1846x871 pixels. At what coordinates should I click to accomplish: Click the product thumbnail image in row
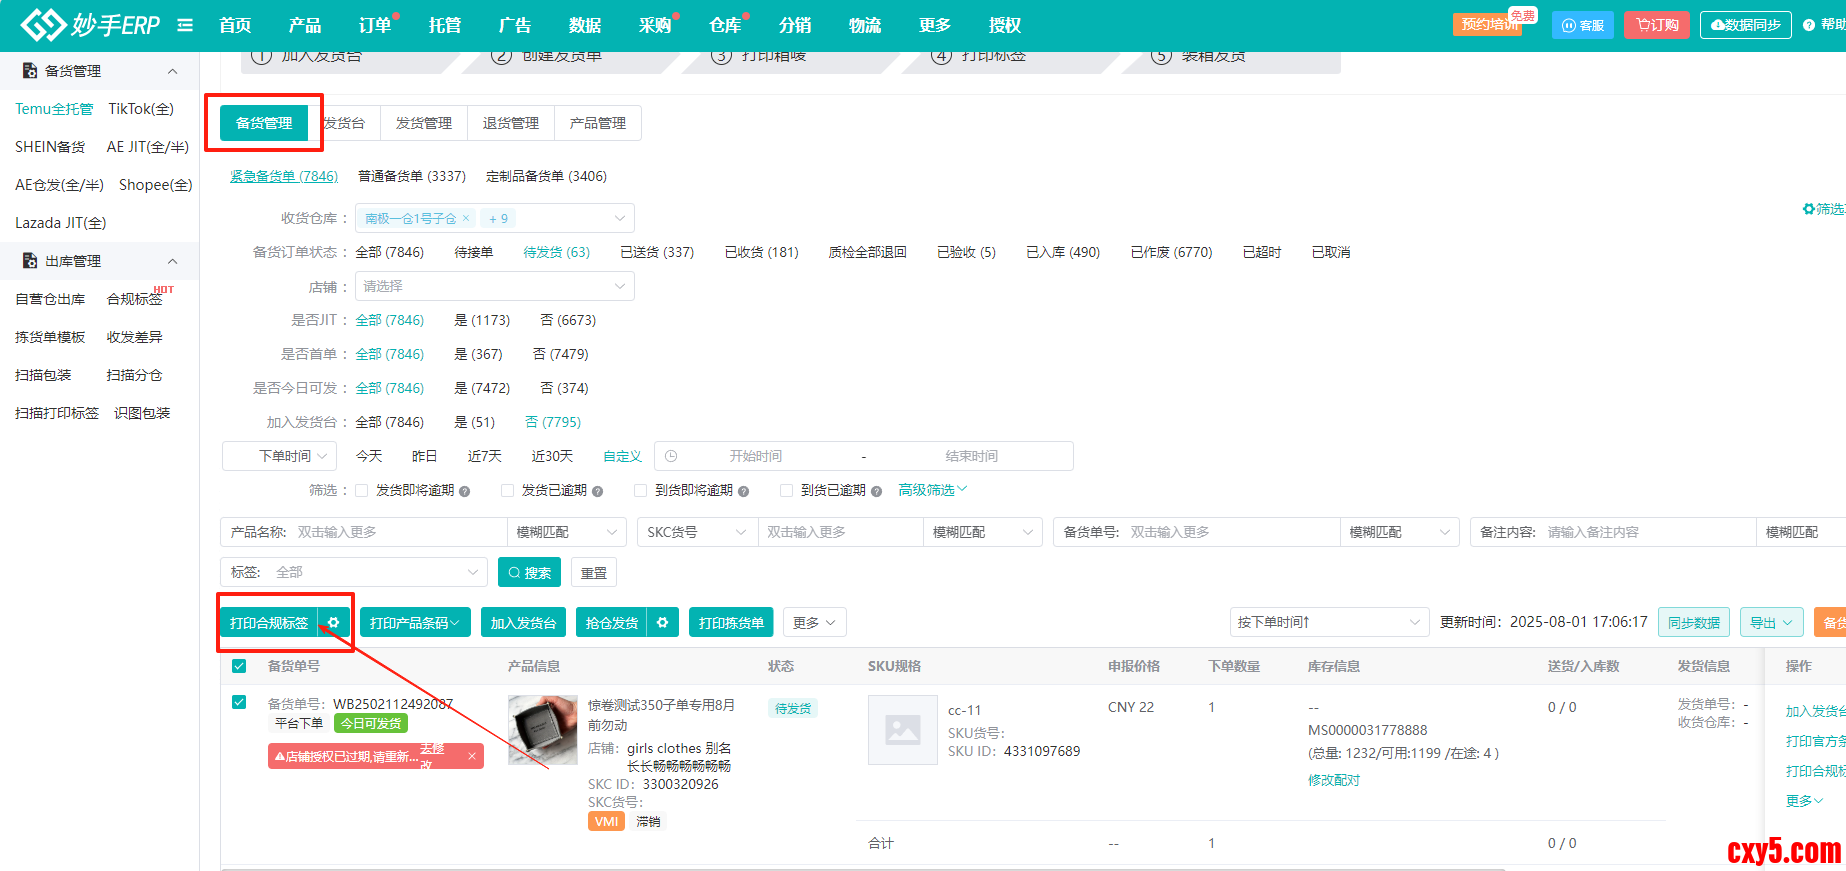pyautogui.click(x=542, y=730)
